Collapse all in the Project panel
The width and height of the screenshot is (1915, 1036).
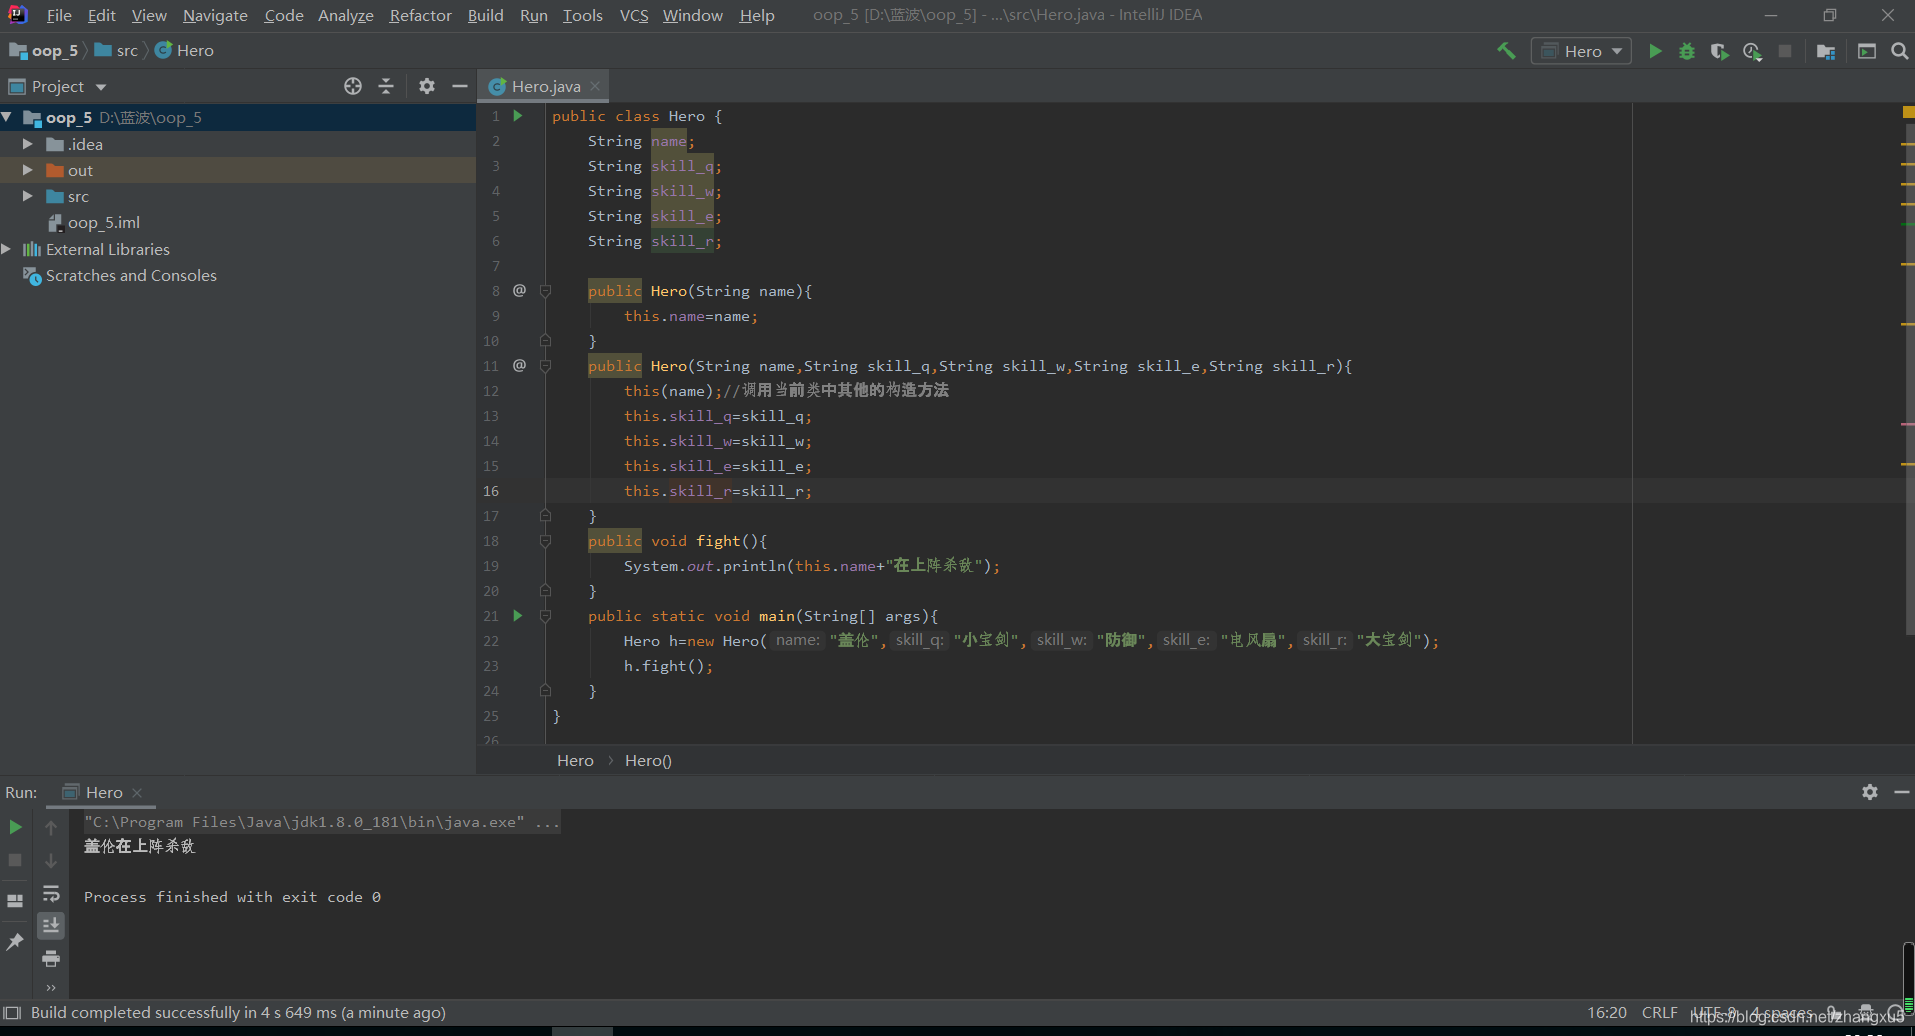(386, 86)
